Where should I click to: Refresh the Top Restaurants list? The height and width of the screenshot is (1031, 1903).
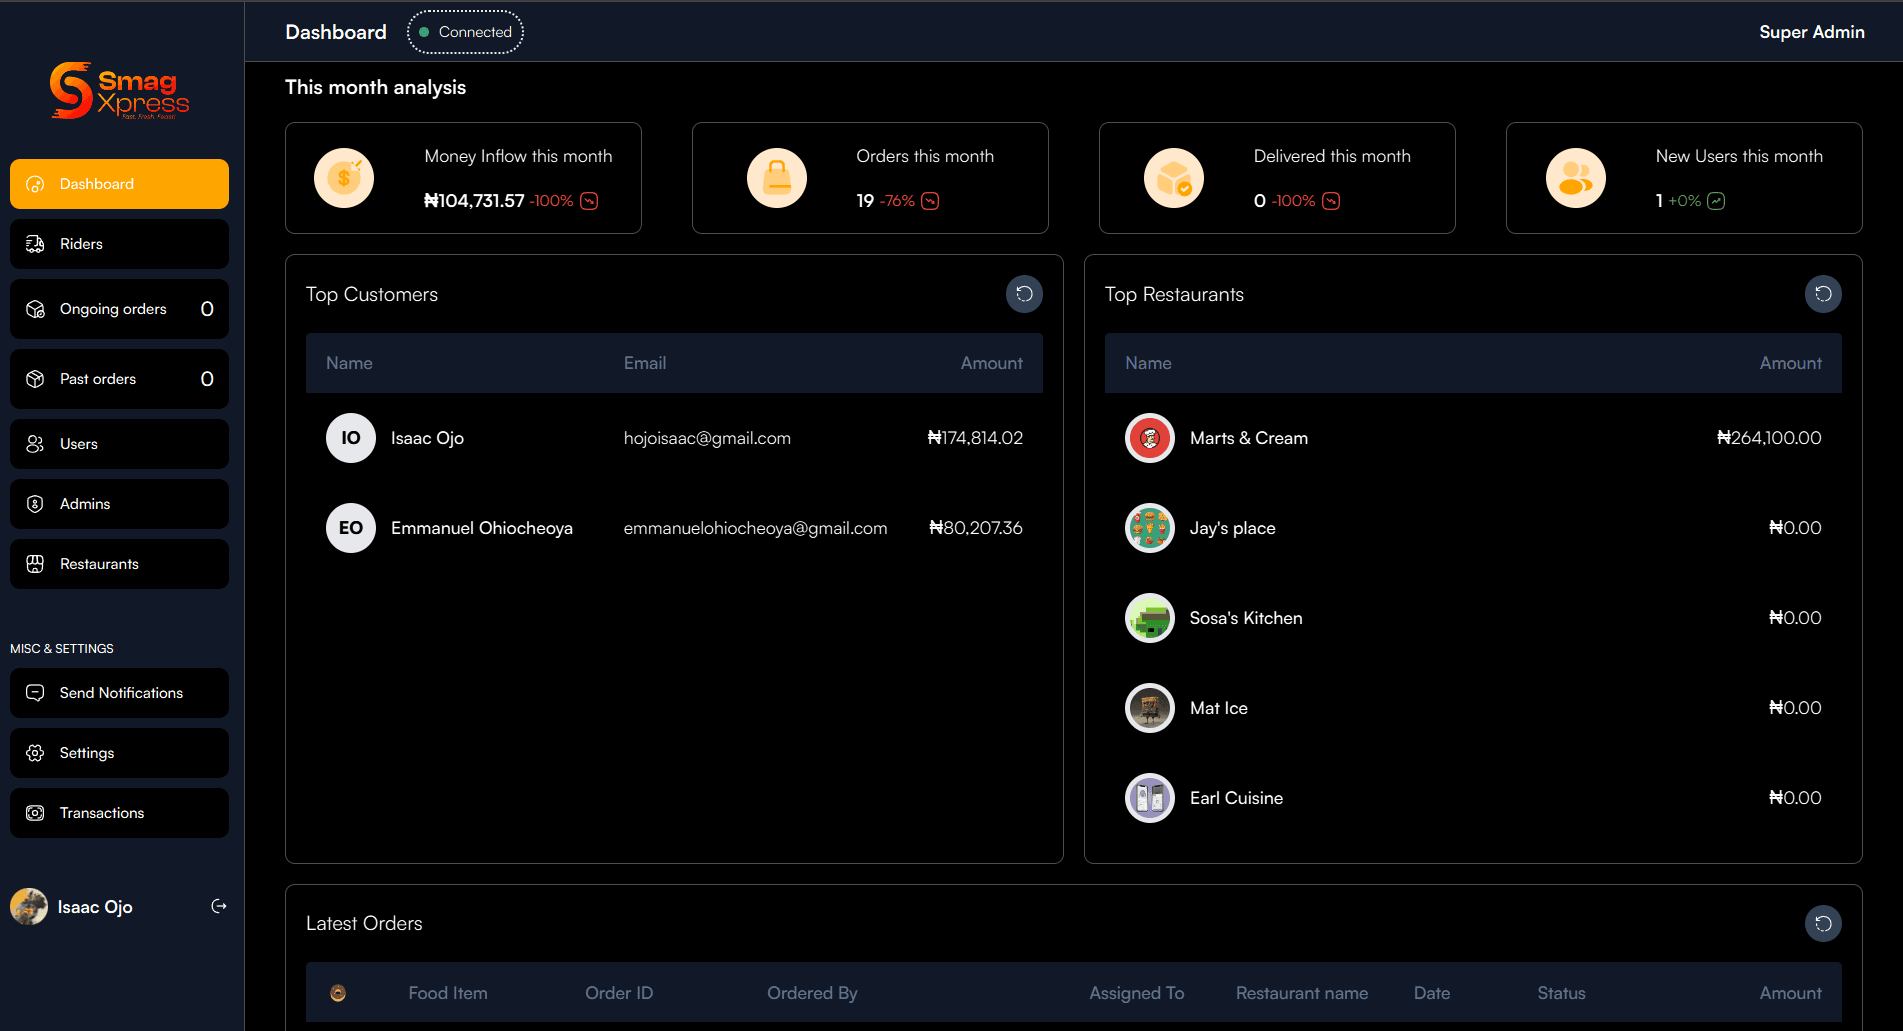[1822, 293]
